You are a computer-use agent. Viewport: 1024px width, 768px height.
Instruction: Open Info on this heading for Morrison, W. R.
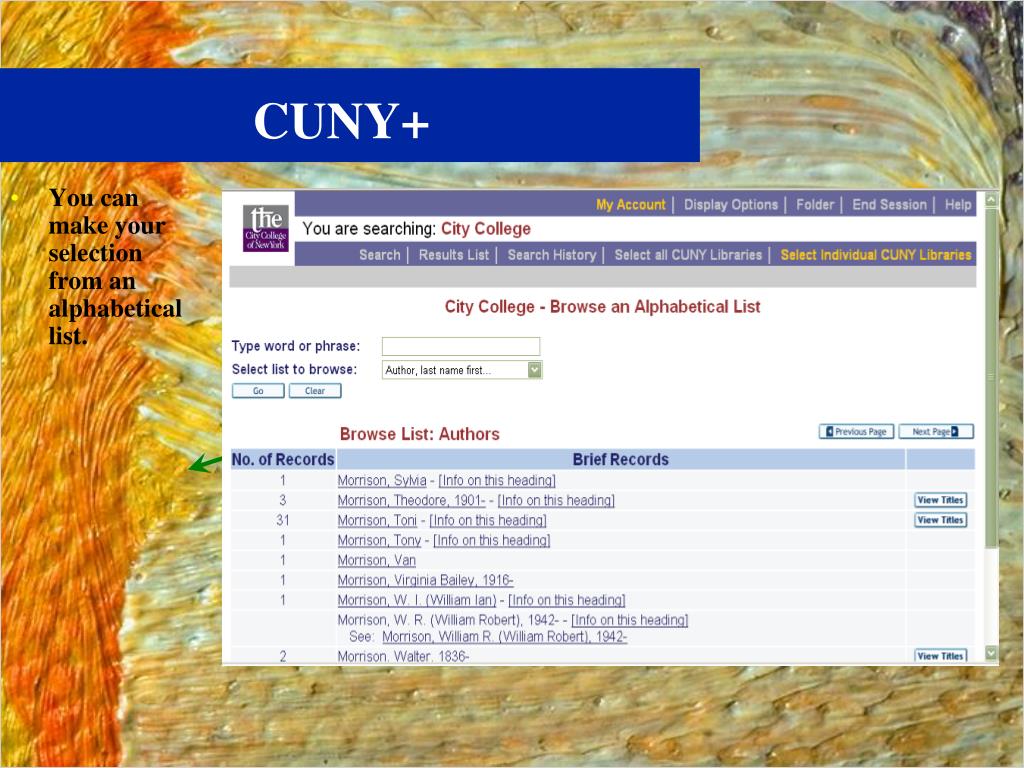630,620
